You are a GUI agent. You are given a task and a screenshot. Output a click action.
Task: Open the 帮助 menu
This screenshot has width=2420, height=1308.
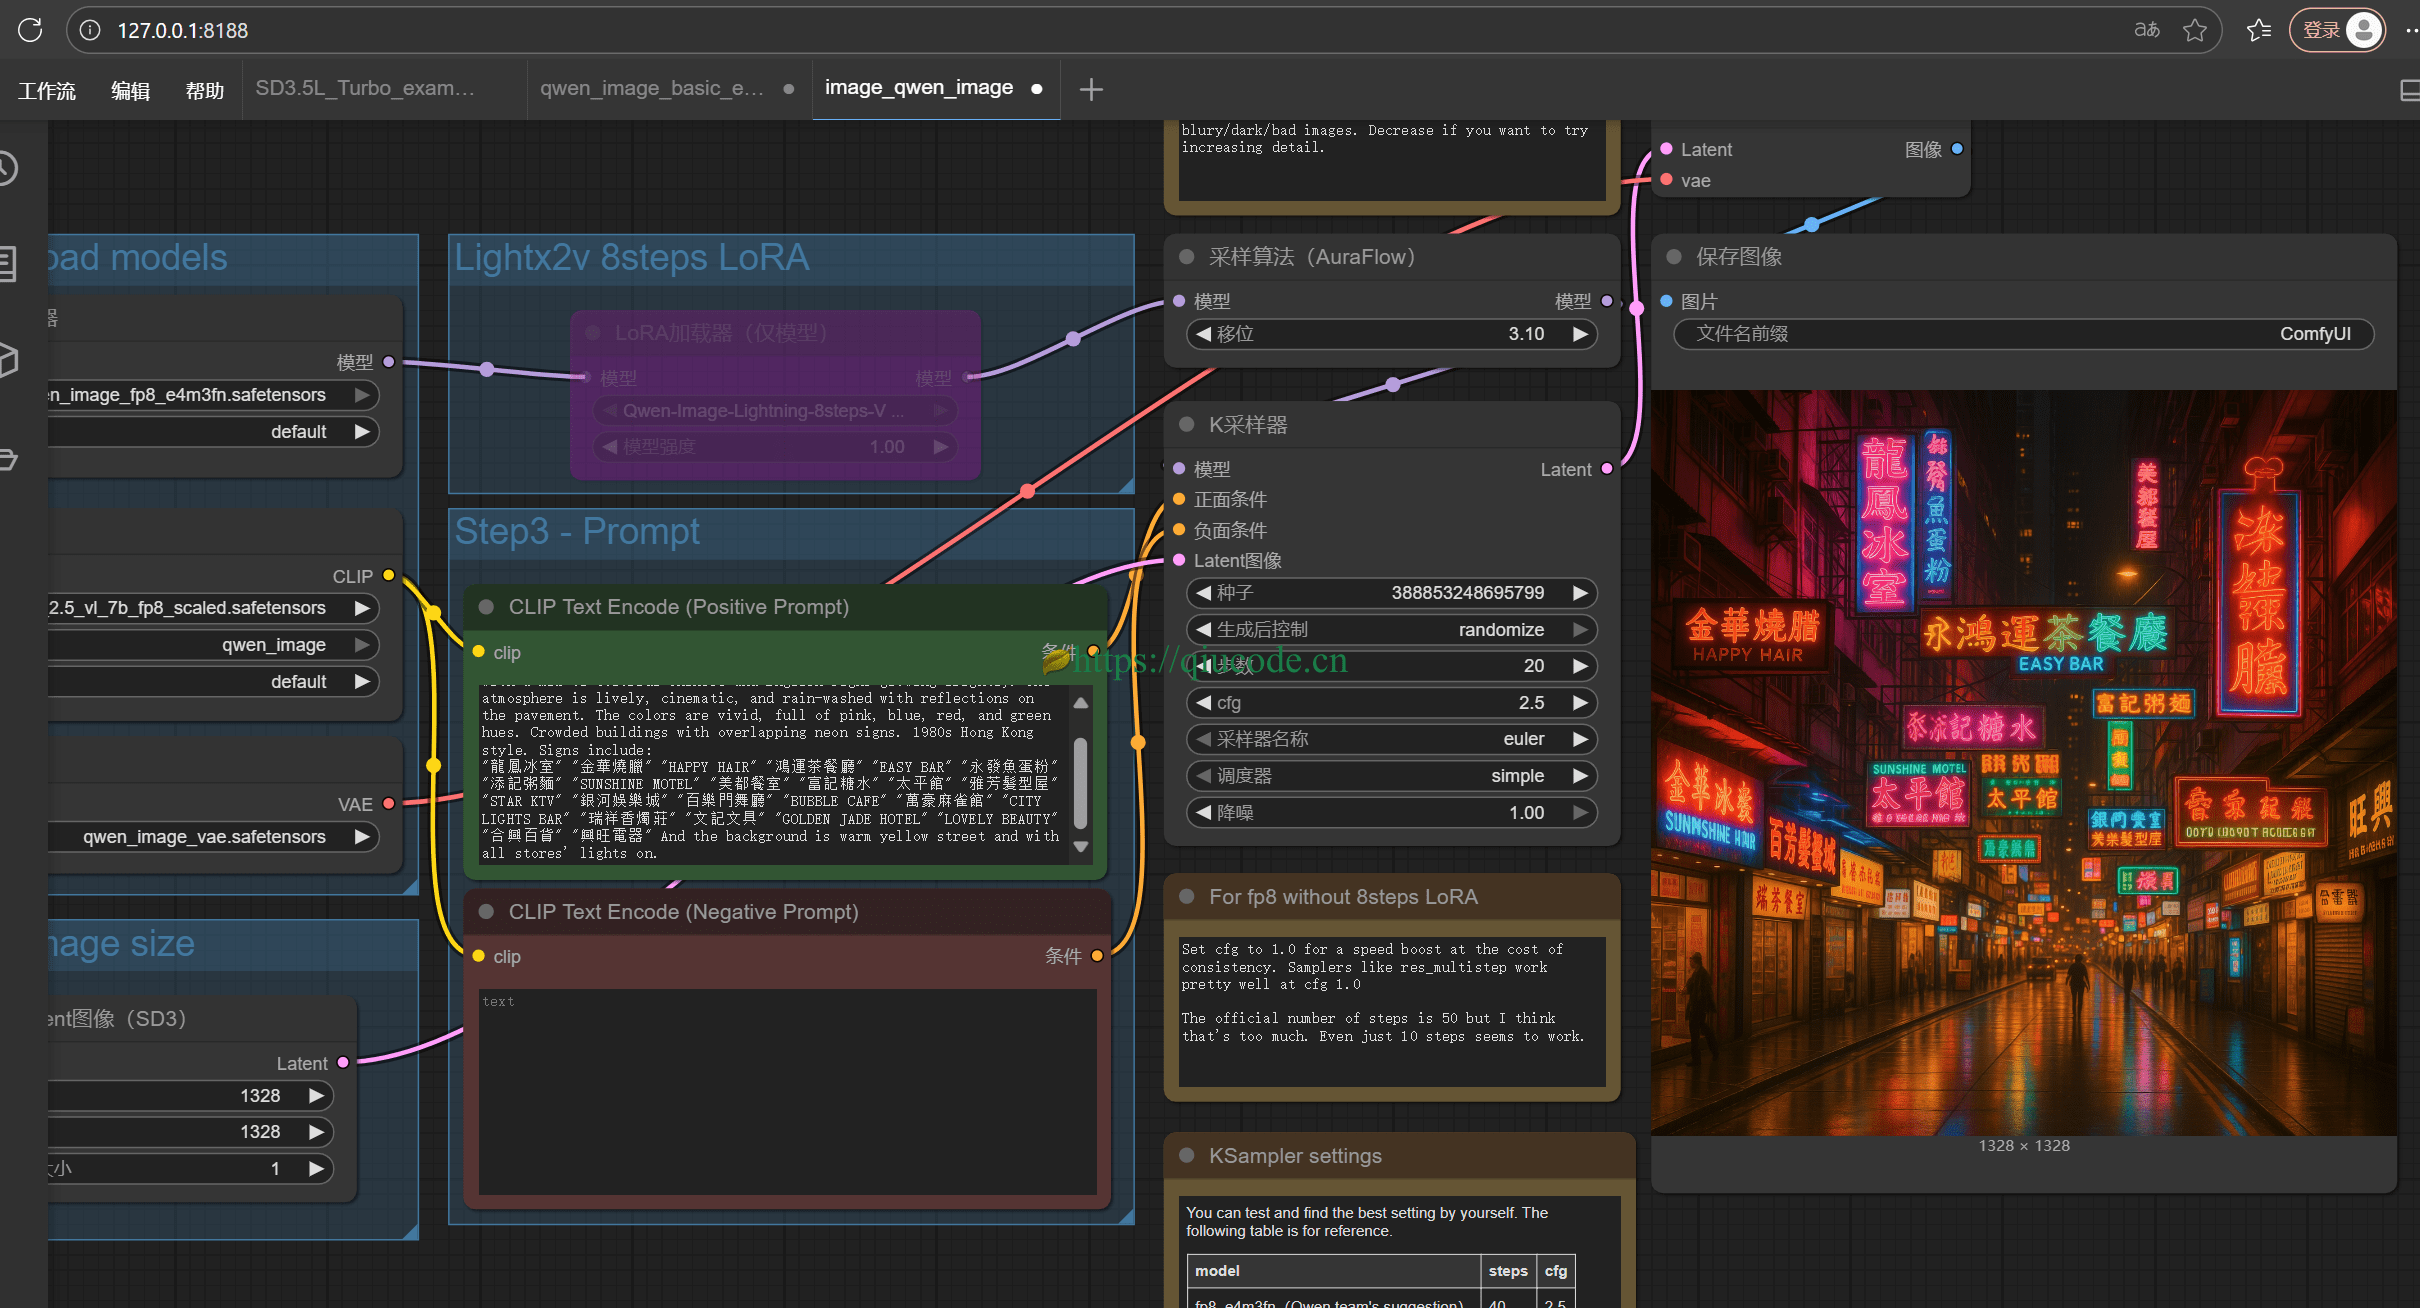[205, 90]
